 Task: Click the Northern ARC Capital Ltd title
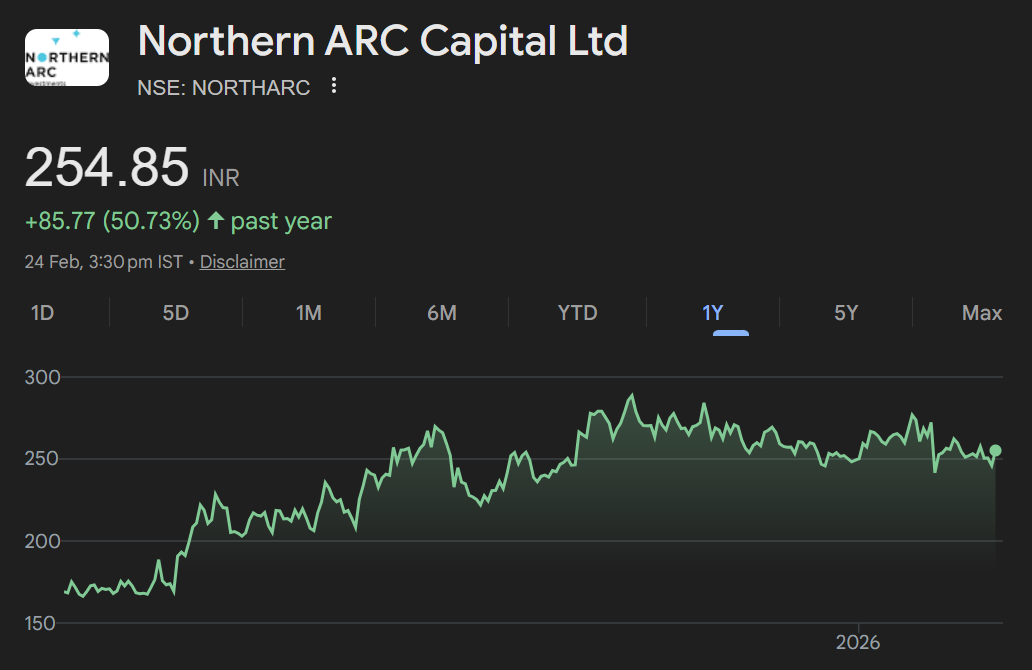click(383, 42)
